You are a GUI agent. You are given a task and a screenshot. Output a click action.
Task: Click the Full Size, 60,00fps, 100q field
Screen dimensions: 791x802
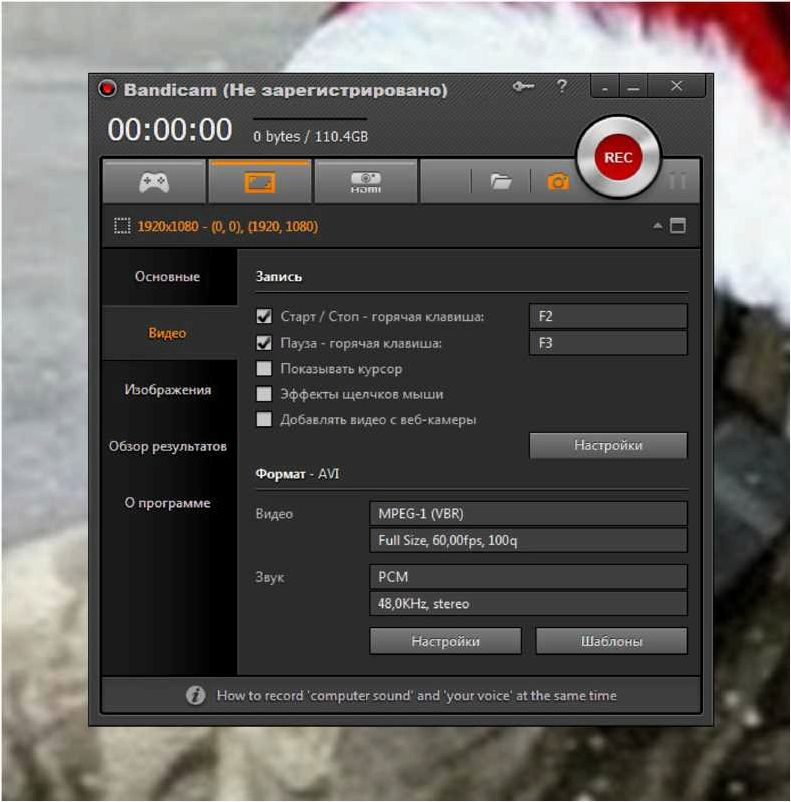(x=528, y=540)
